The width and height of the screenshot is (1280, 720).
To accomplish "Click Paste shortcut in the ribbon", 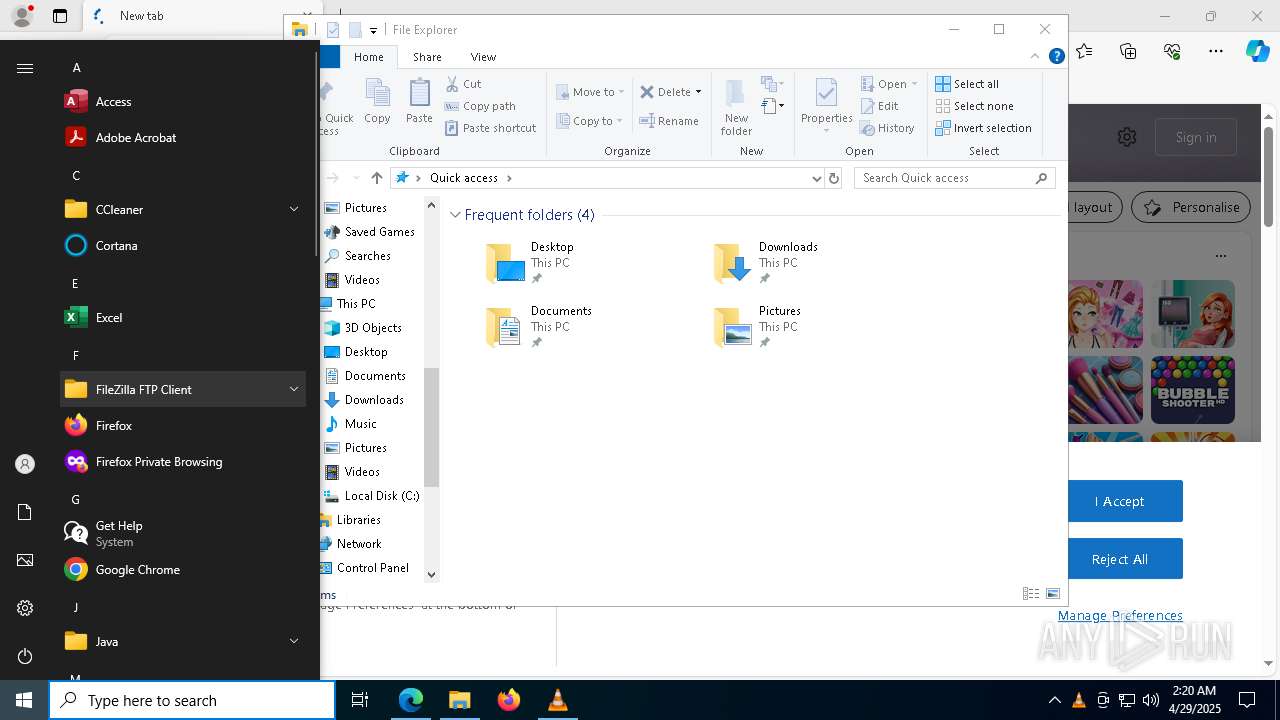I will [490, 128].
